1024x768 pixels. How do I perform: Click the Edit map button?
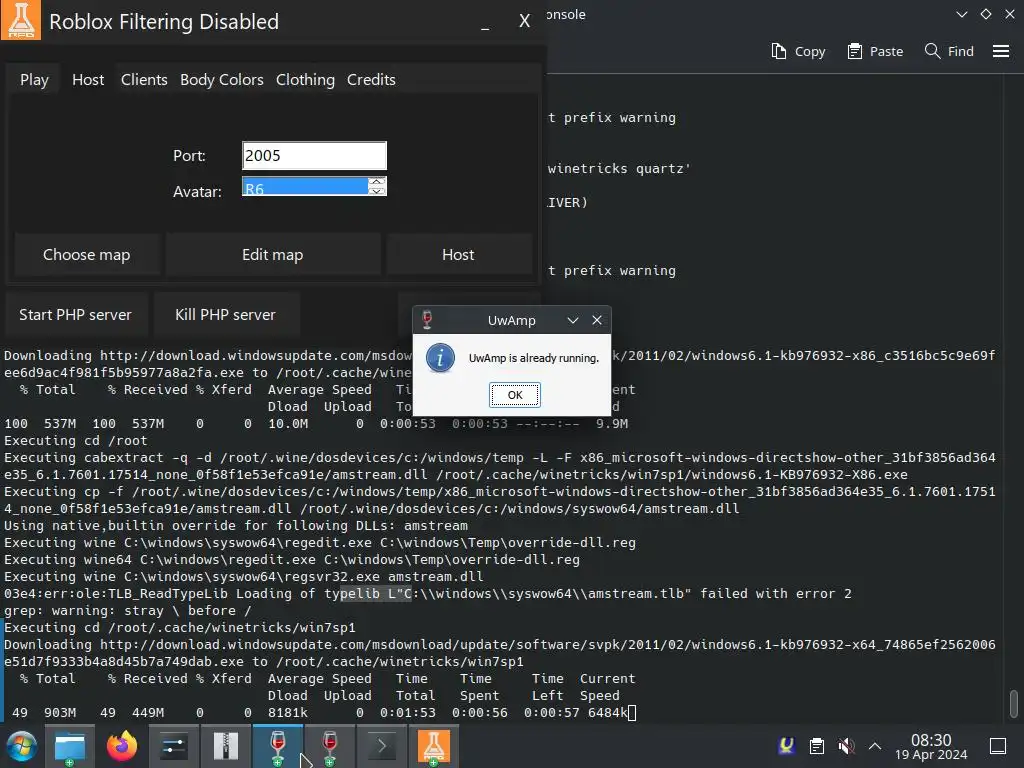272,255
